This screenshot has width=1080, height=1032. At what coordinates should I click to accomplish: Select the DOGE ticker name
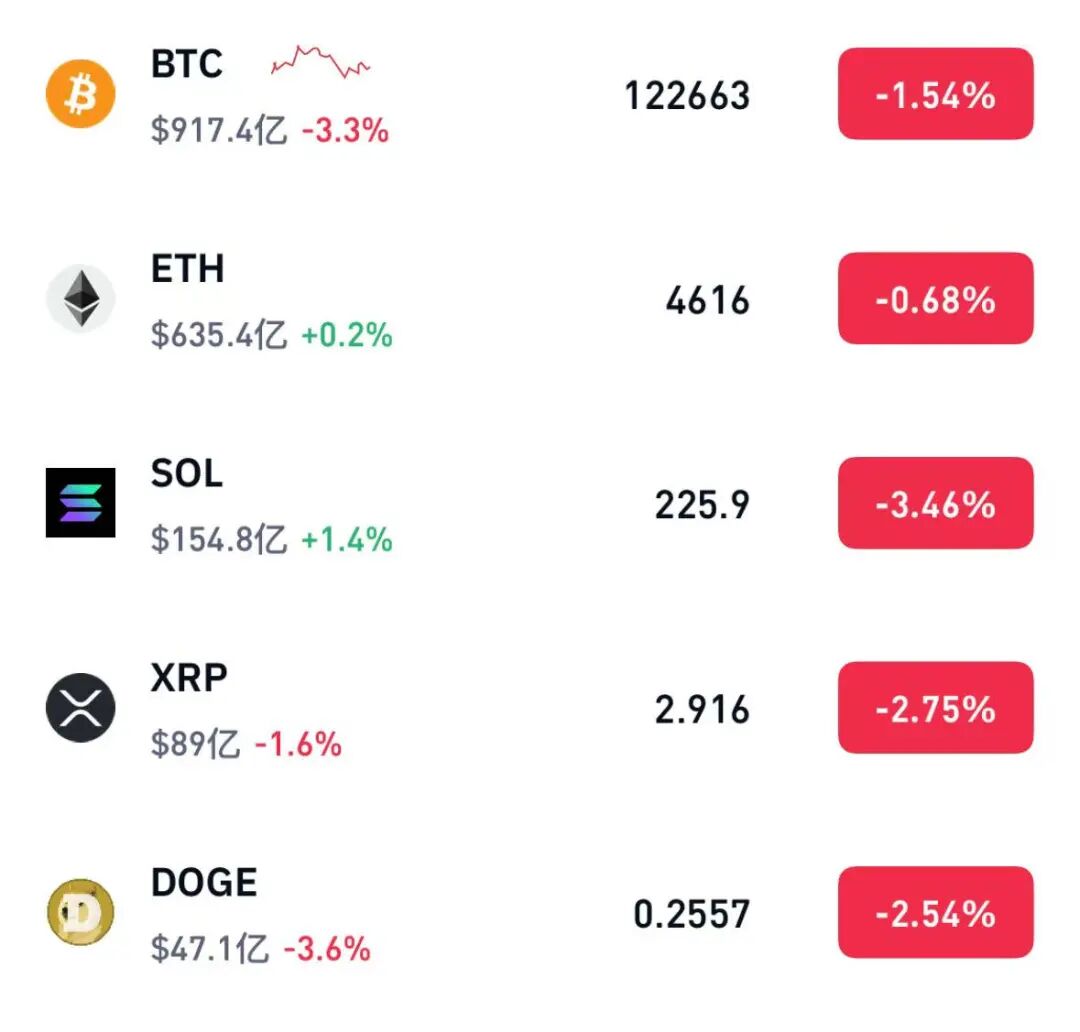coord(204,883)
